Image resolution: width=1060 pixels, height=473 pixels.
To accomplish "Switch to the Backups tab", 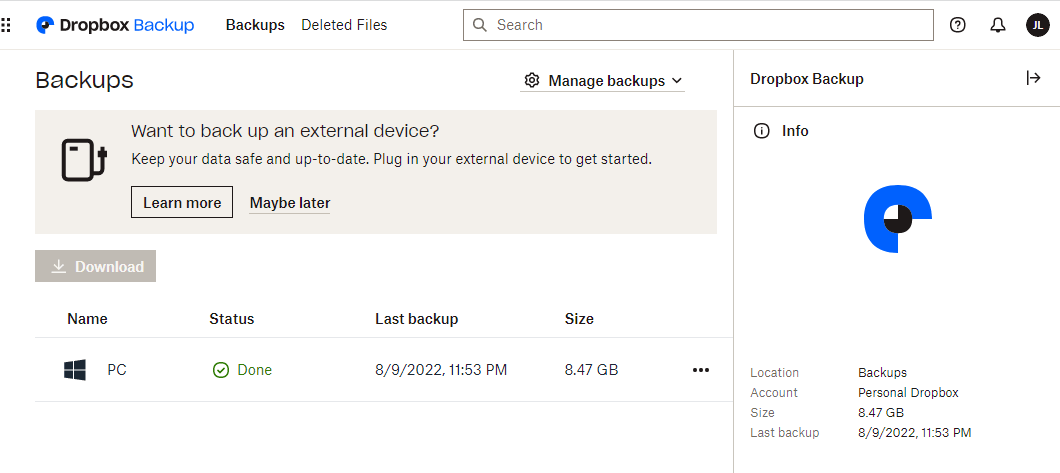I will coord(255,25).
